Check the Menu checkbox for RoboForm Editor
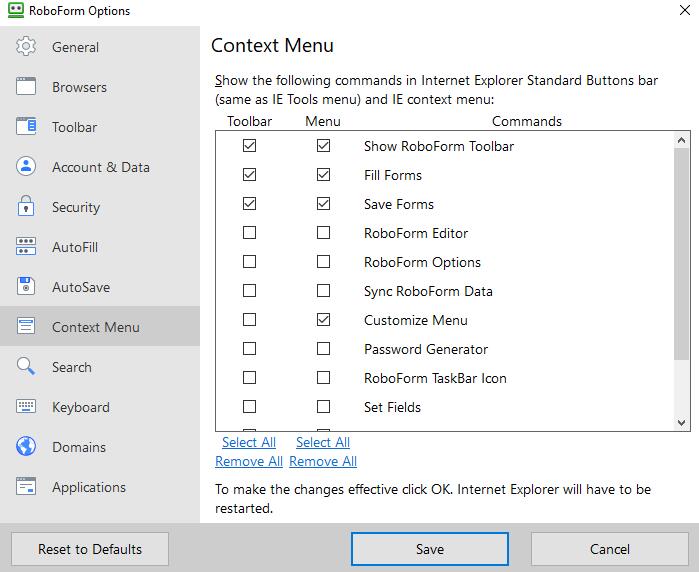Image resolution: width=699 pixels, height=572 pixels. click(323, 233)
